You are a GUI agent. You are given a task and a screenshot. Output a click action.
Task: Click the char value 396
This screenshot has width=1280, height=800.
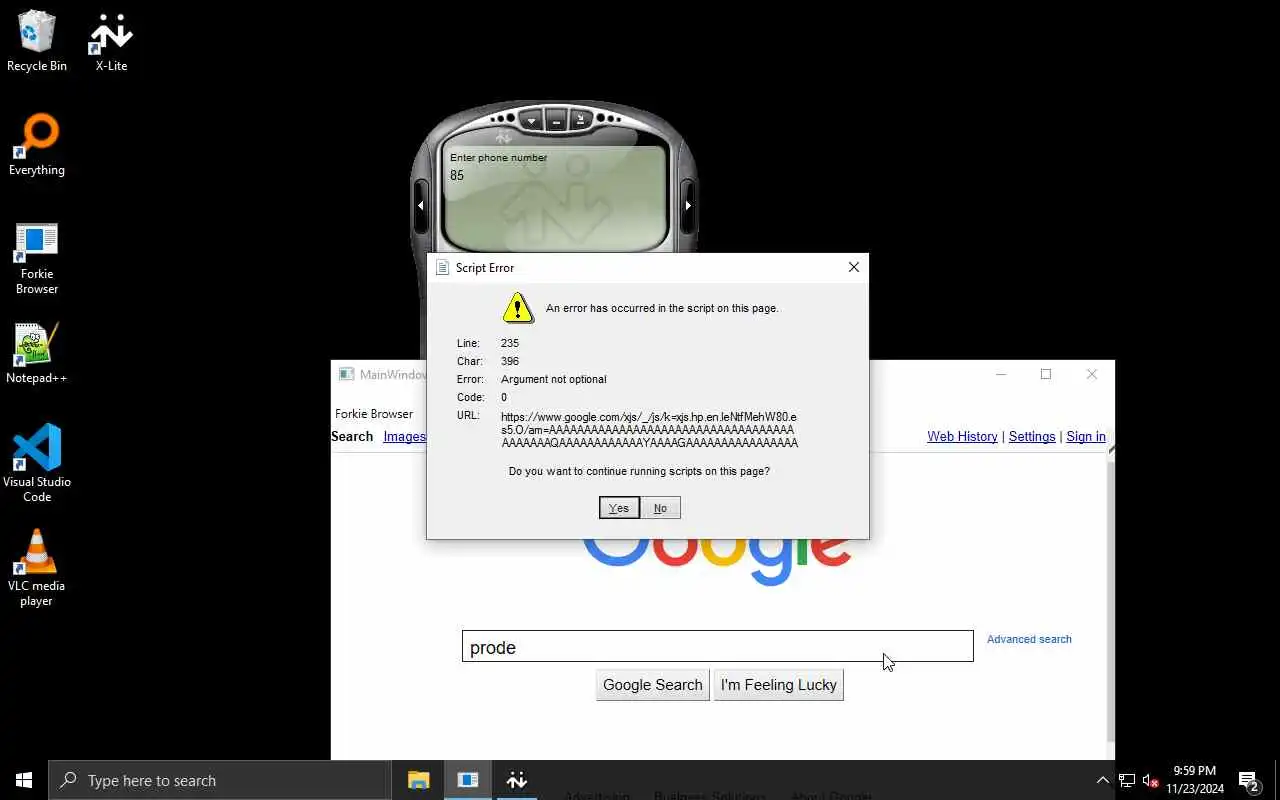(x=509, y=361)
